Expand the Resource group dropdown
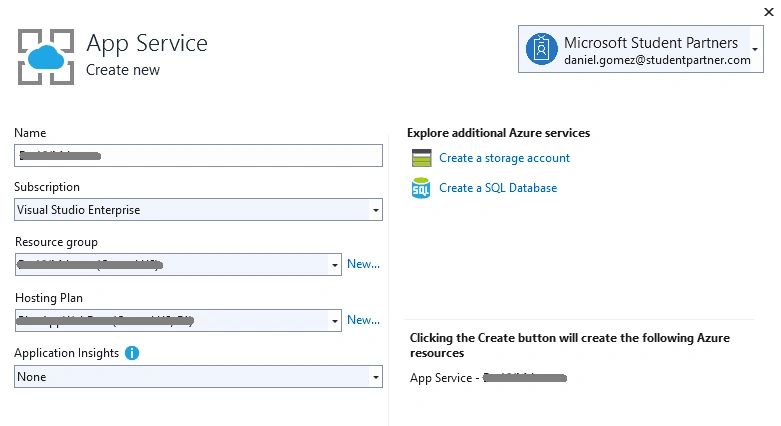 [335, 265]
